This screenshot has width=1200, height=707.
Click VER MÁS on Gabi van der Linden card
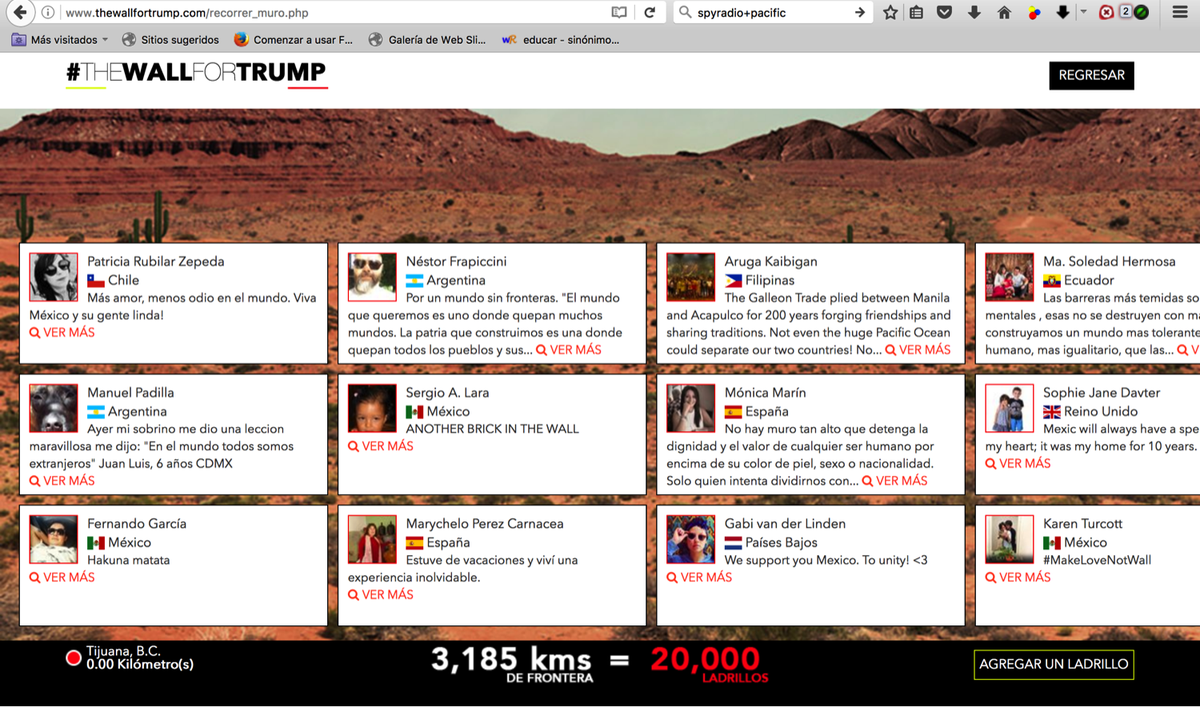[x=700, y=577]
